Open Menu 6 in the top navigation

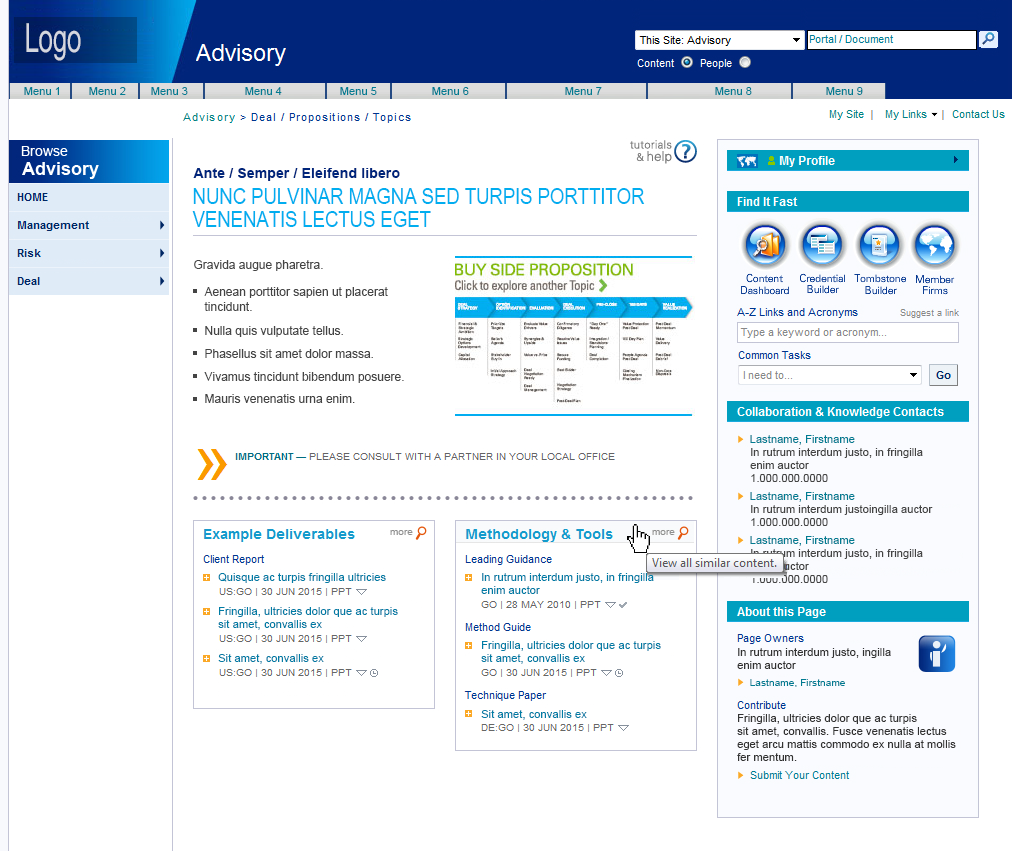450,91
